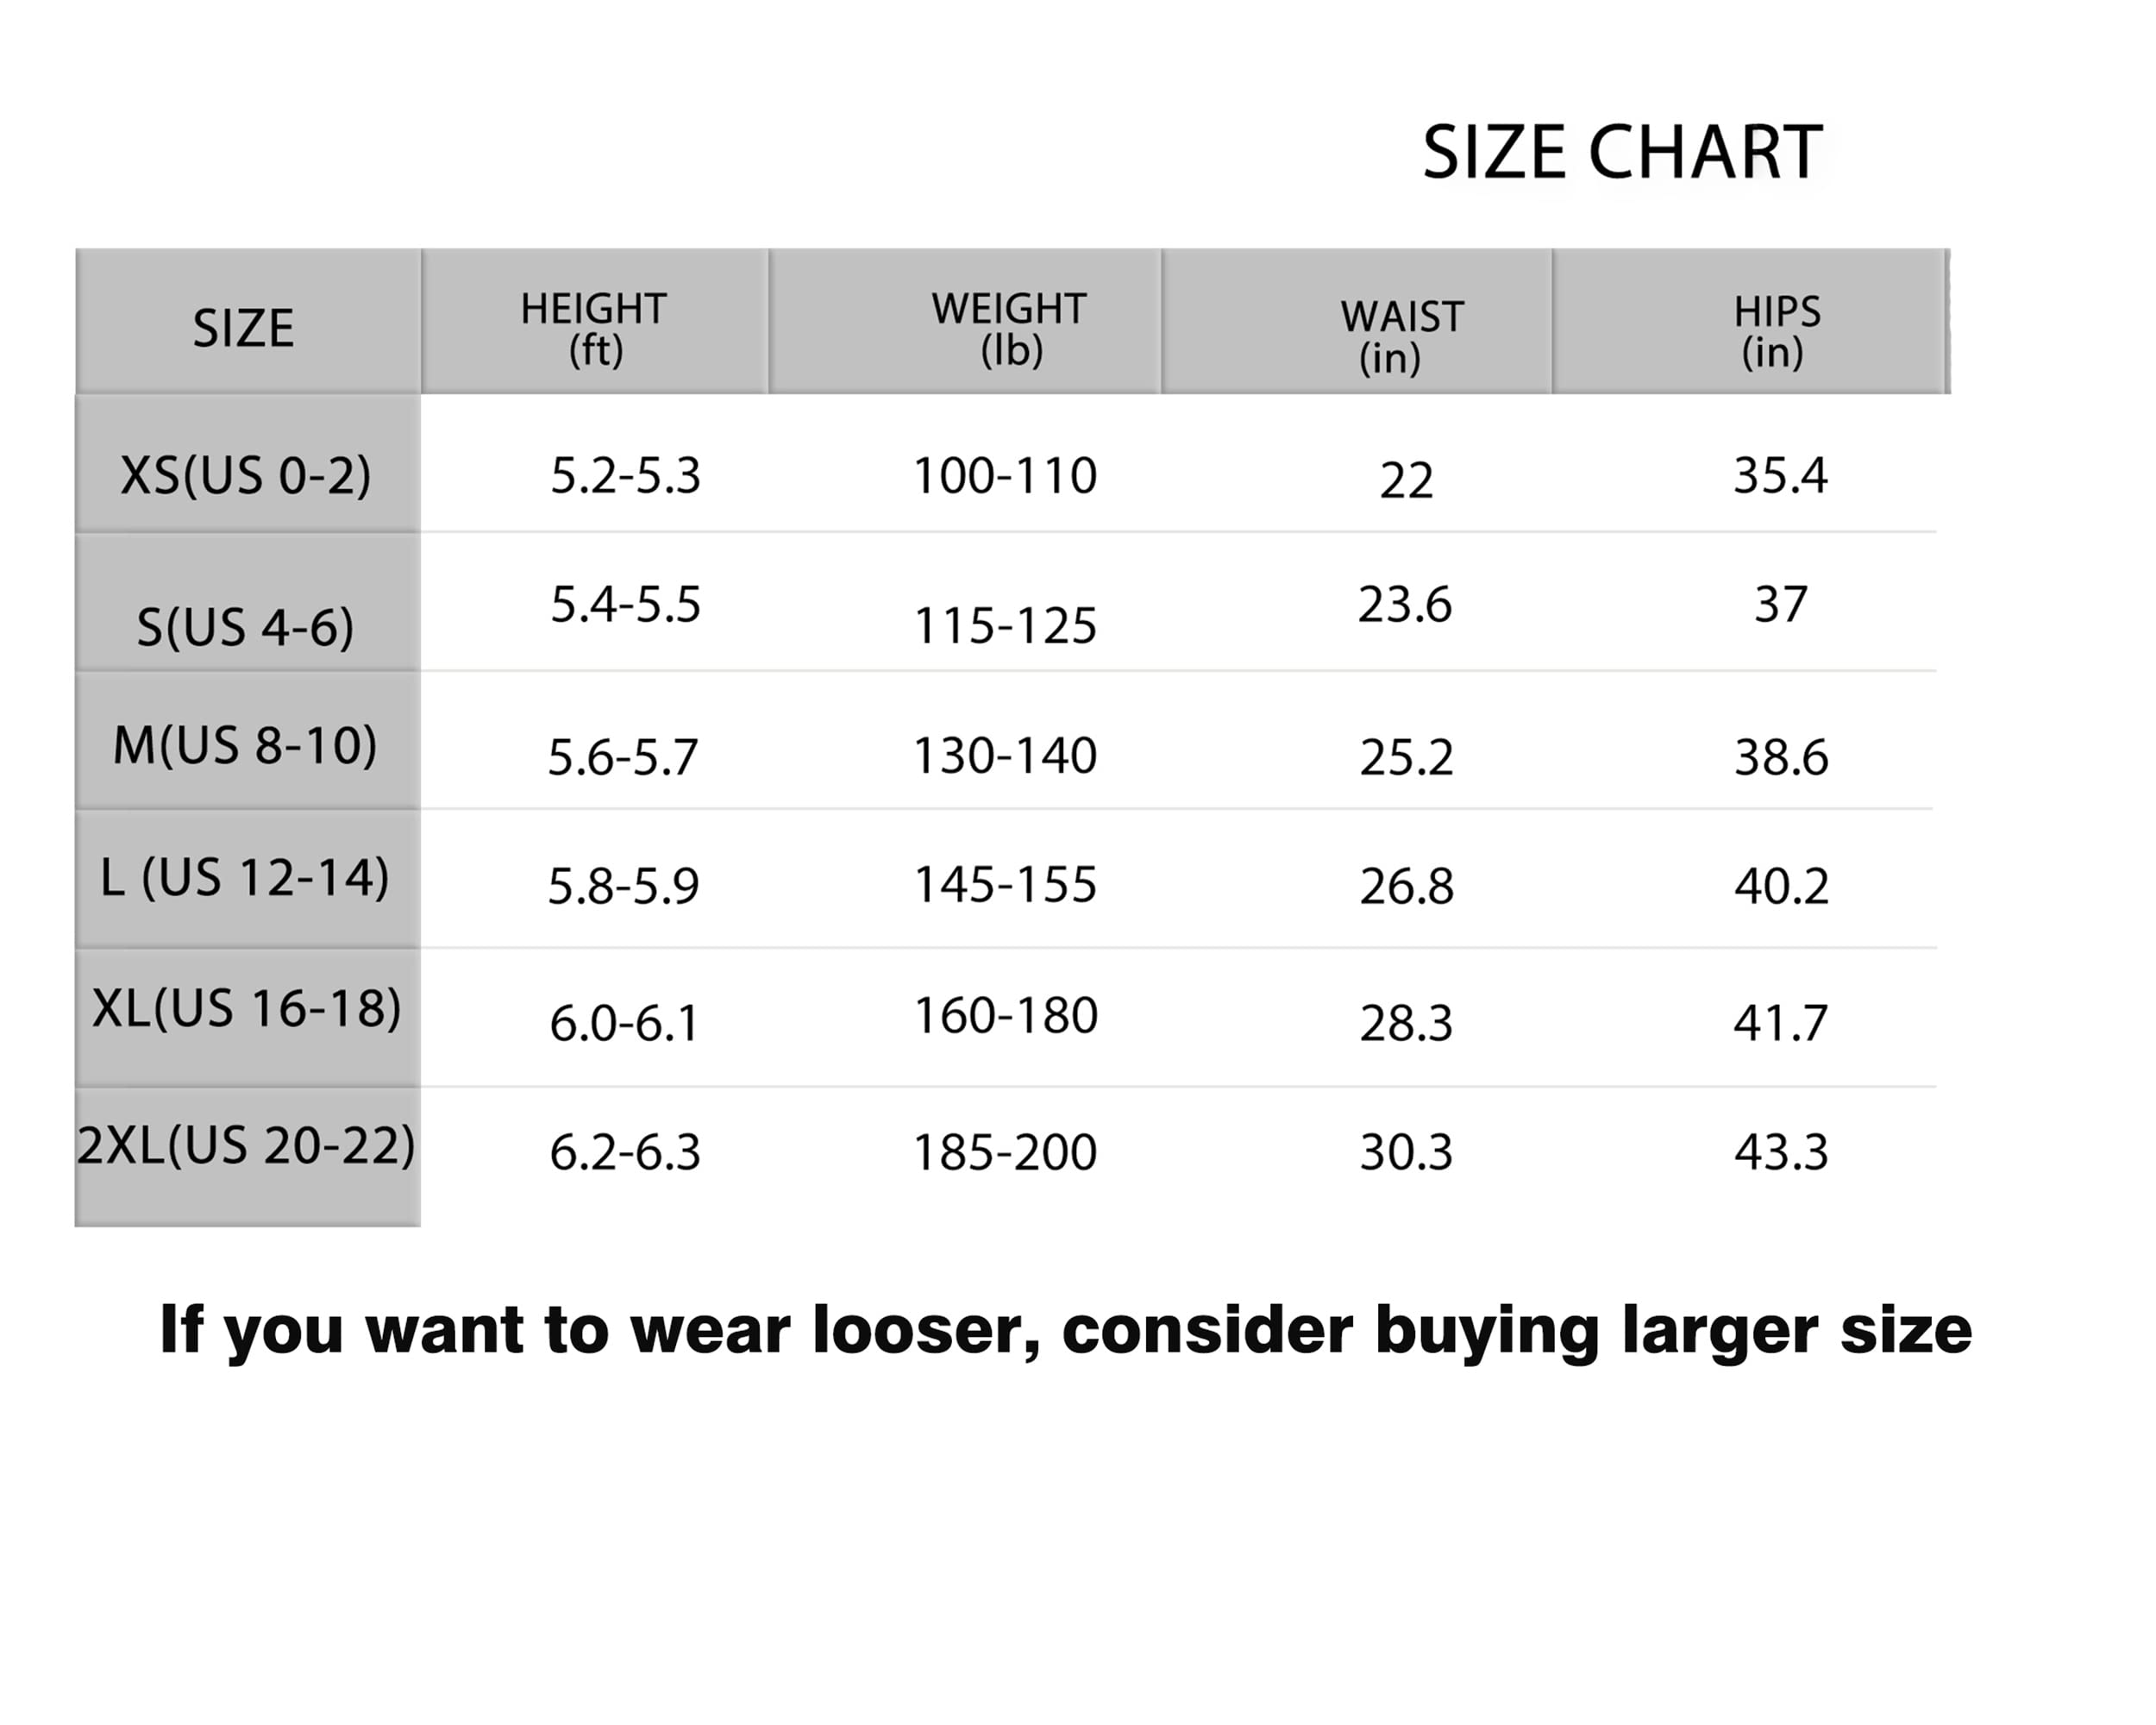The height and width of the screenshot is (1725, 2156).
Task: Click the looser fit sizing note text
Action: tap(1065, 1330)
